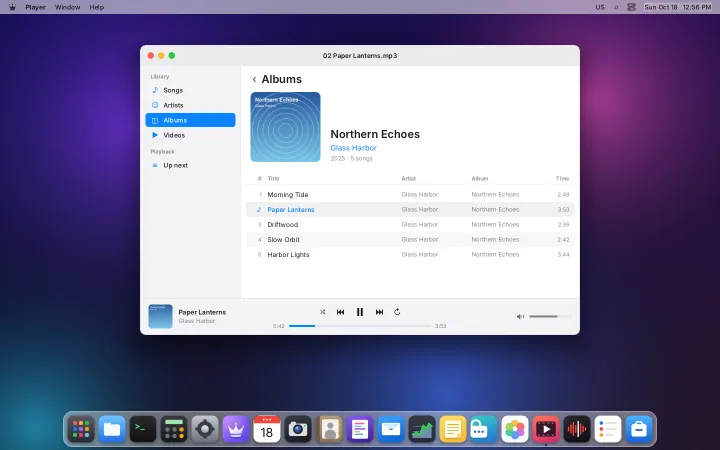Screen dimensions: 720x450
Task: Click Northern Echoes cell in Driftwood row
Action: (x=495, y=225)
